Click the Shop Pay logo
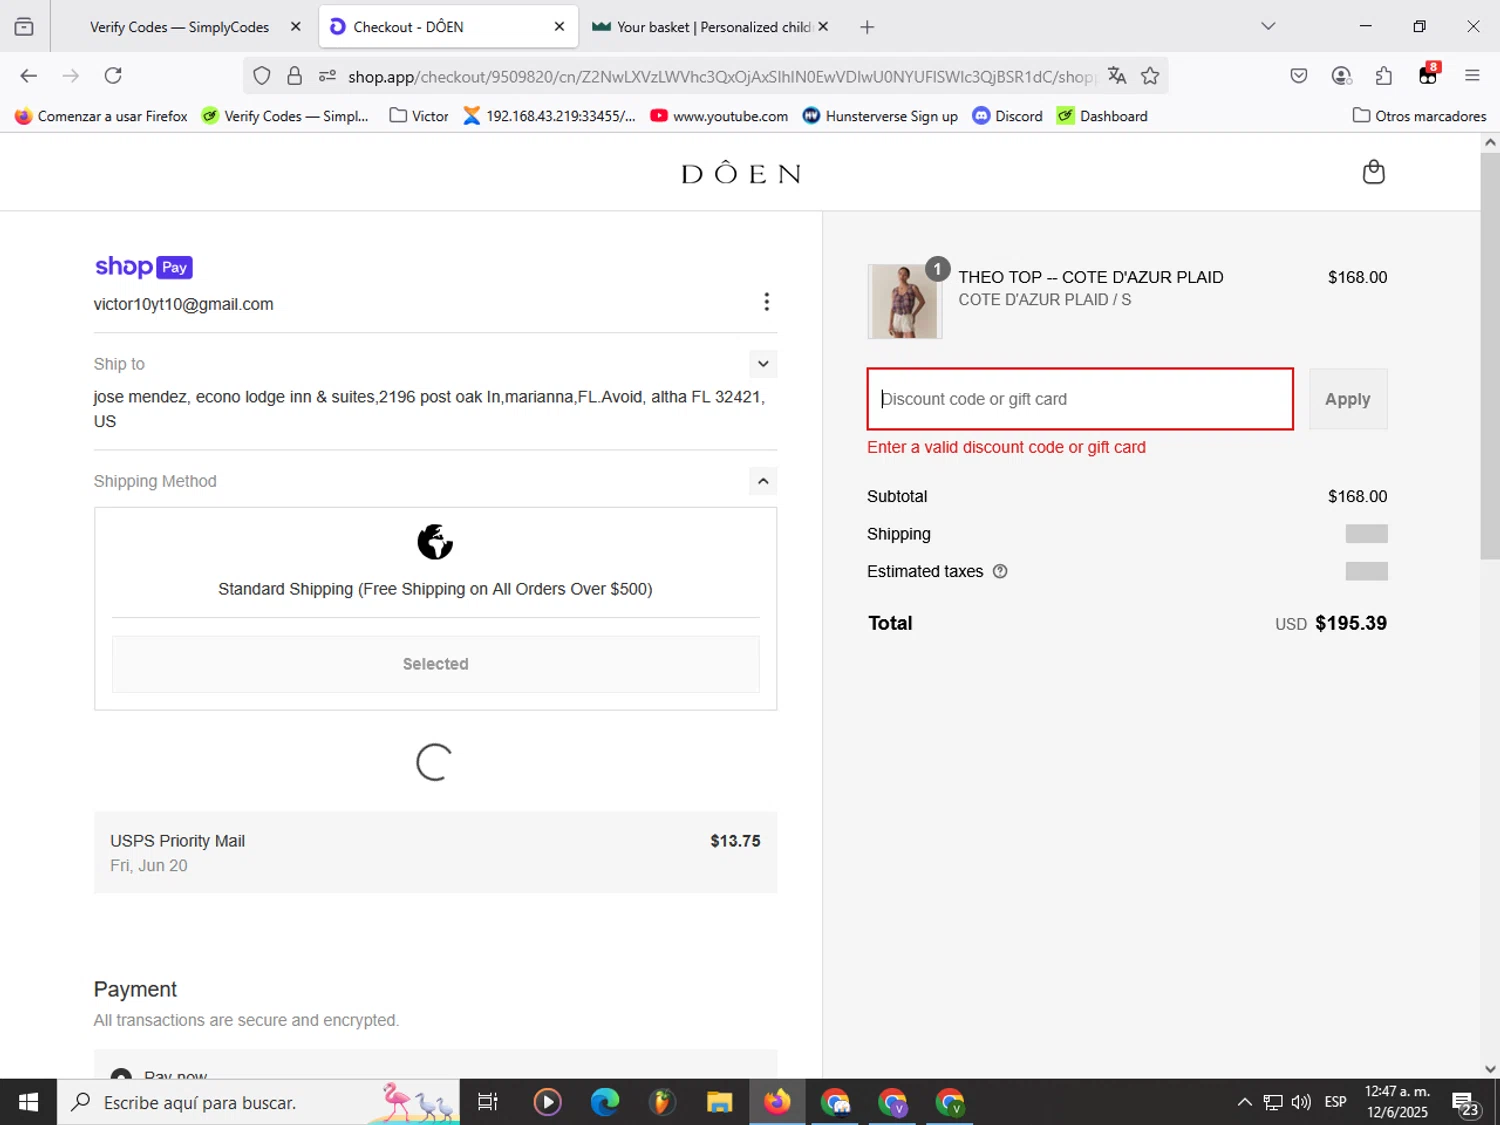 tap(143, 267)
